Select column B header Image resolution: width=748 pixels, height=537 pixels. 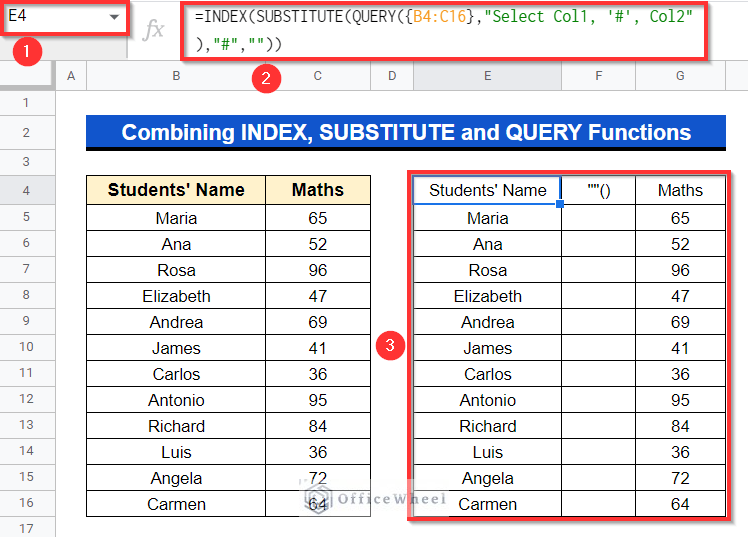click(x=176, y=76)
